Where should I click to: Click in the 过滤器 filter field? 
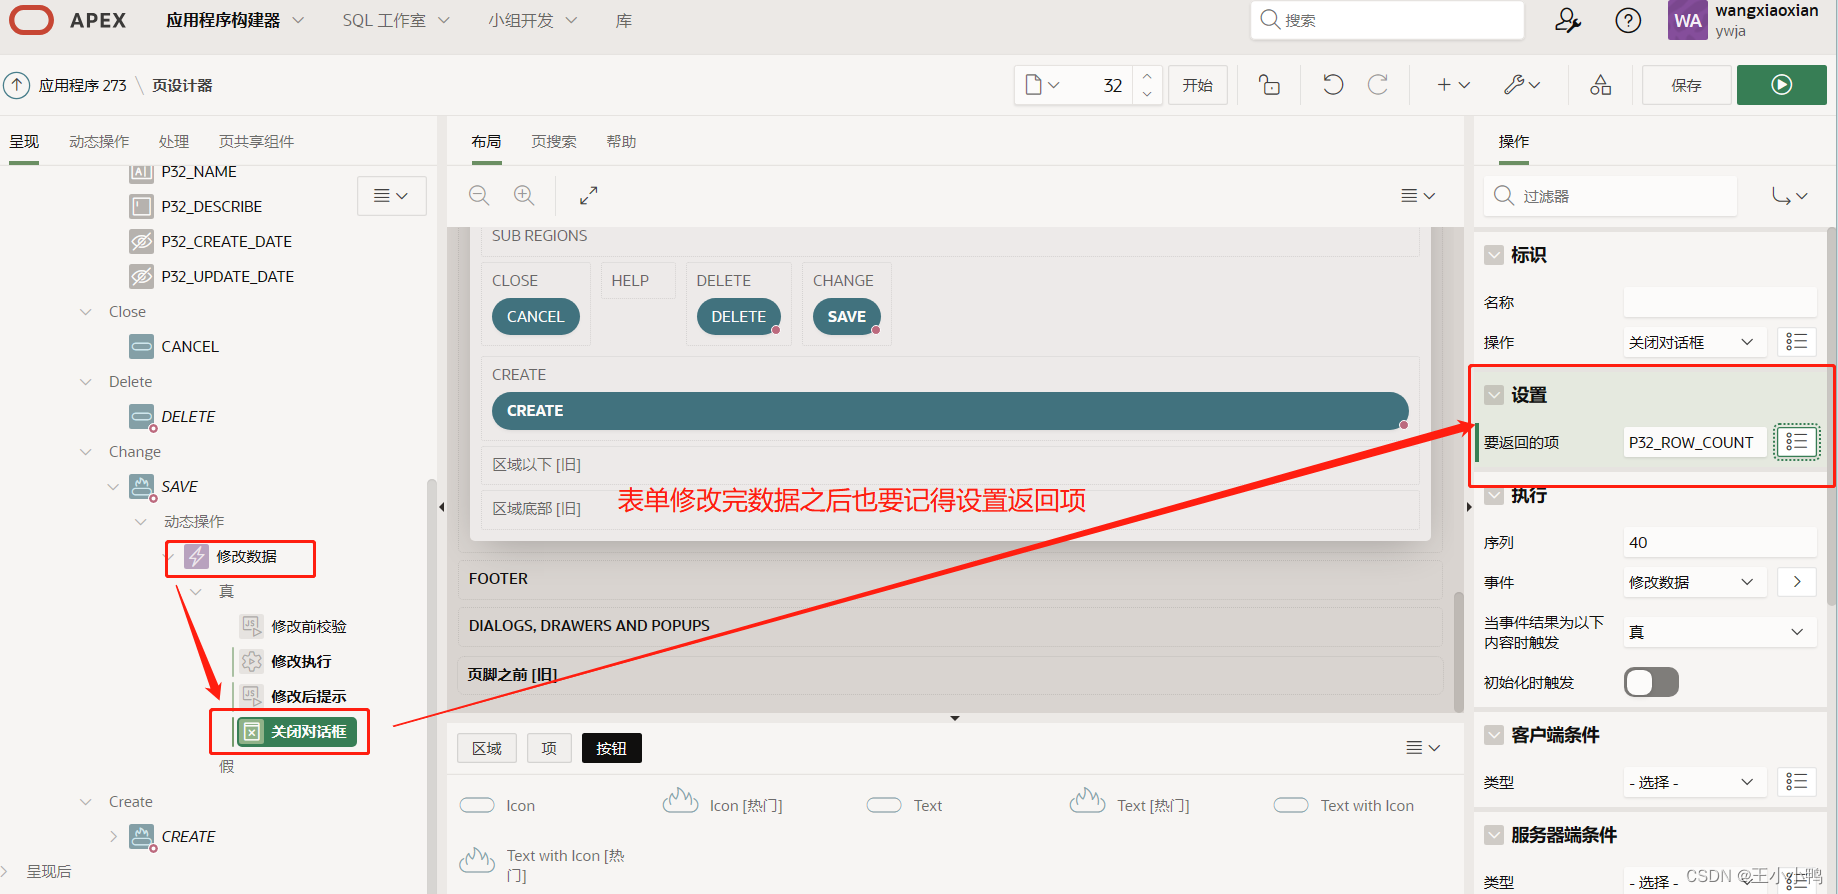pos(1611,196)
